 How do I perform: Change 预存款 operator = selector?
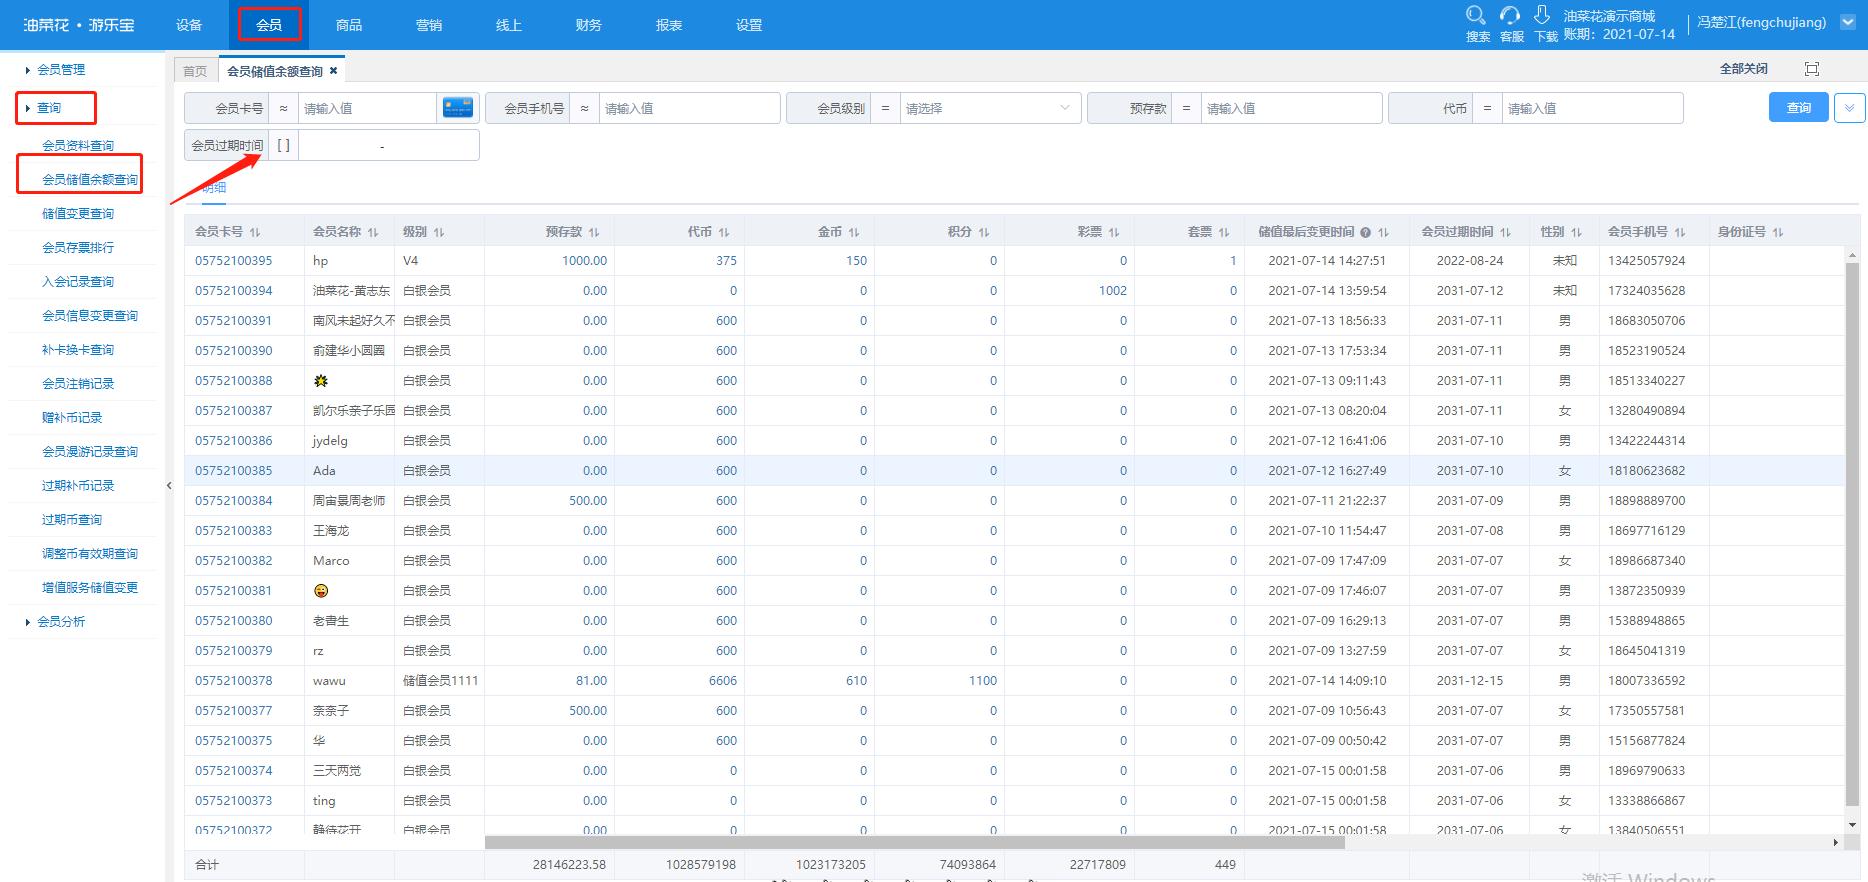pyautogui.click(x=1186, y=108)
